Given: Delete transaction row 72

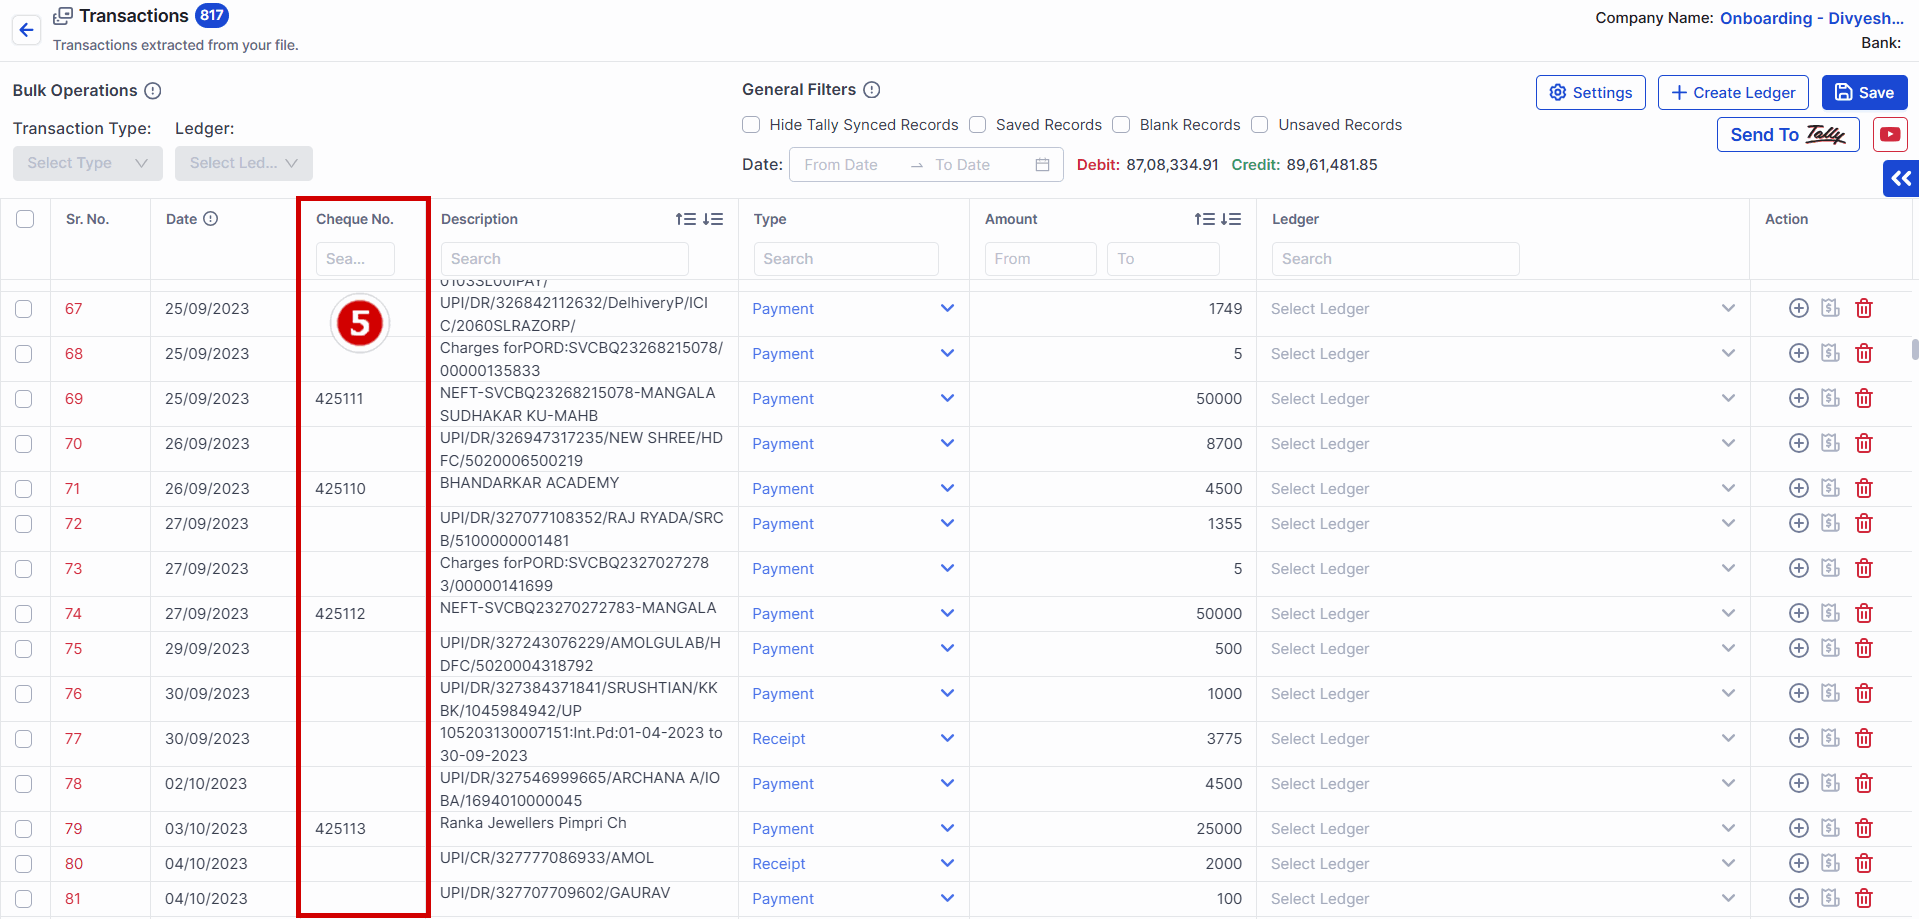Looking at the screenshot, I should point(1864,523).
